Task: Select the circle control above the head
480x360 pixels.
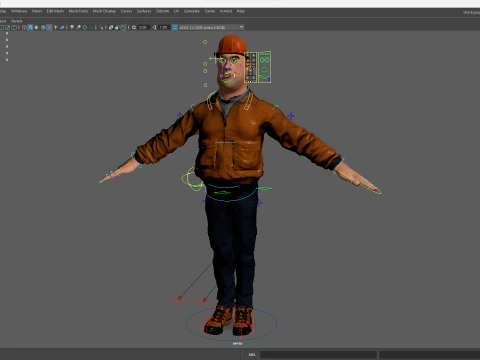Action: coord(205,42)
